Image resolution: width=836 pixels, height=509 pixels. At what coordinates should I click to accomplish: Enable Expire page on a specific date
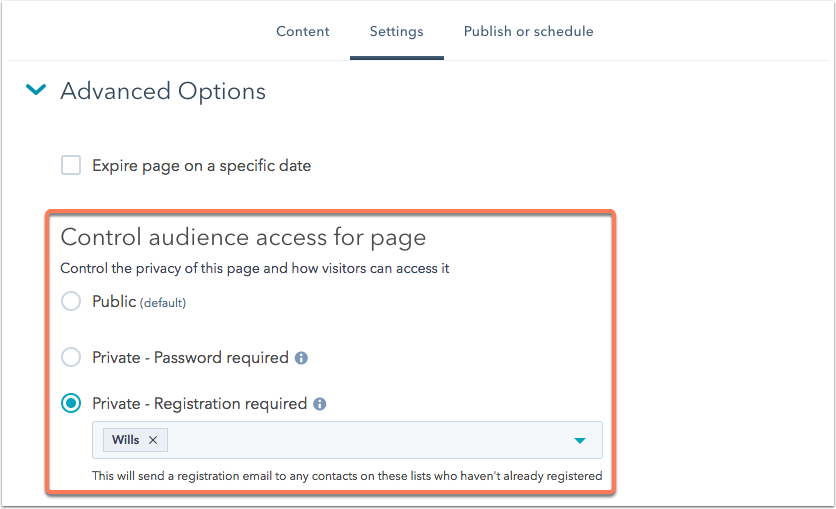click(x=71, y=166)
